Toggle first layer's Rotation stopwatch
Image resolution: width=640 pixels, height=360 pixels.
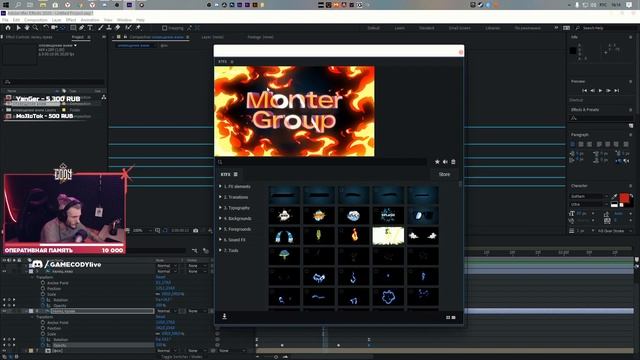43,300
